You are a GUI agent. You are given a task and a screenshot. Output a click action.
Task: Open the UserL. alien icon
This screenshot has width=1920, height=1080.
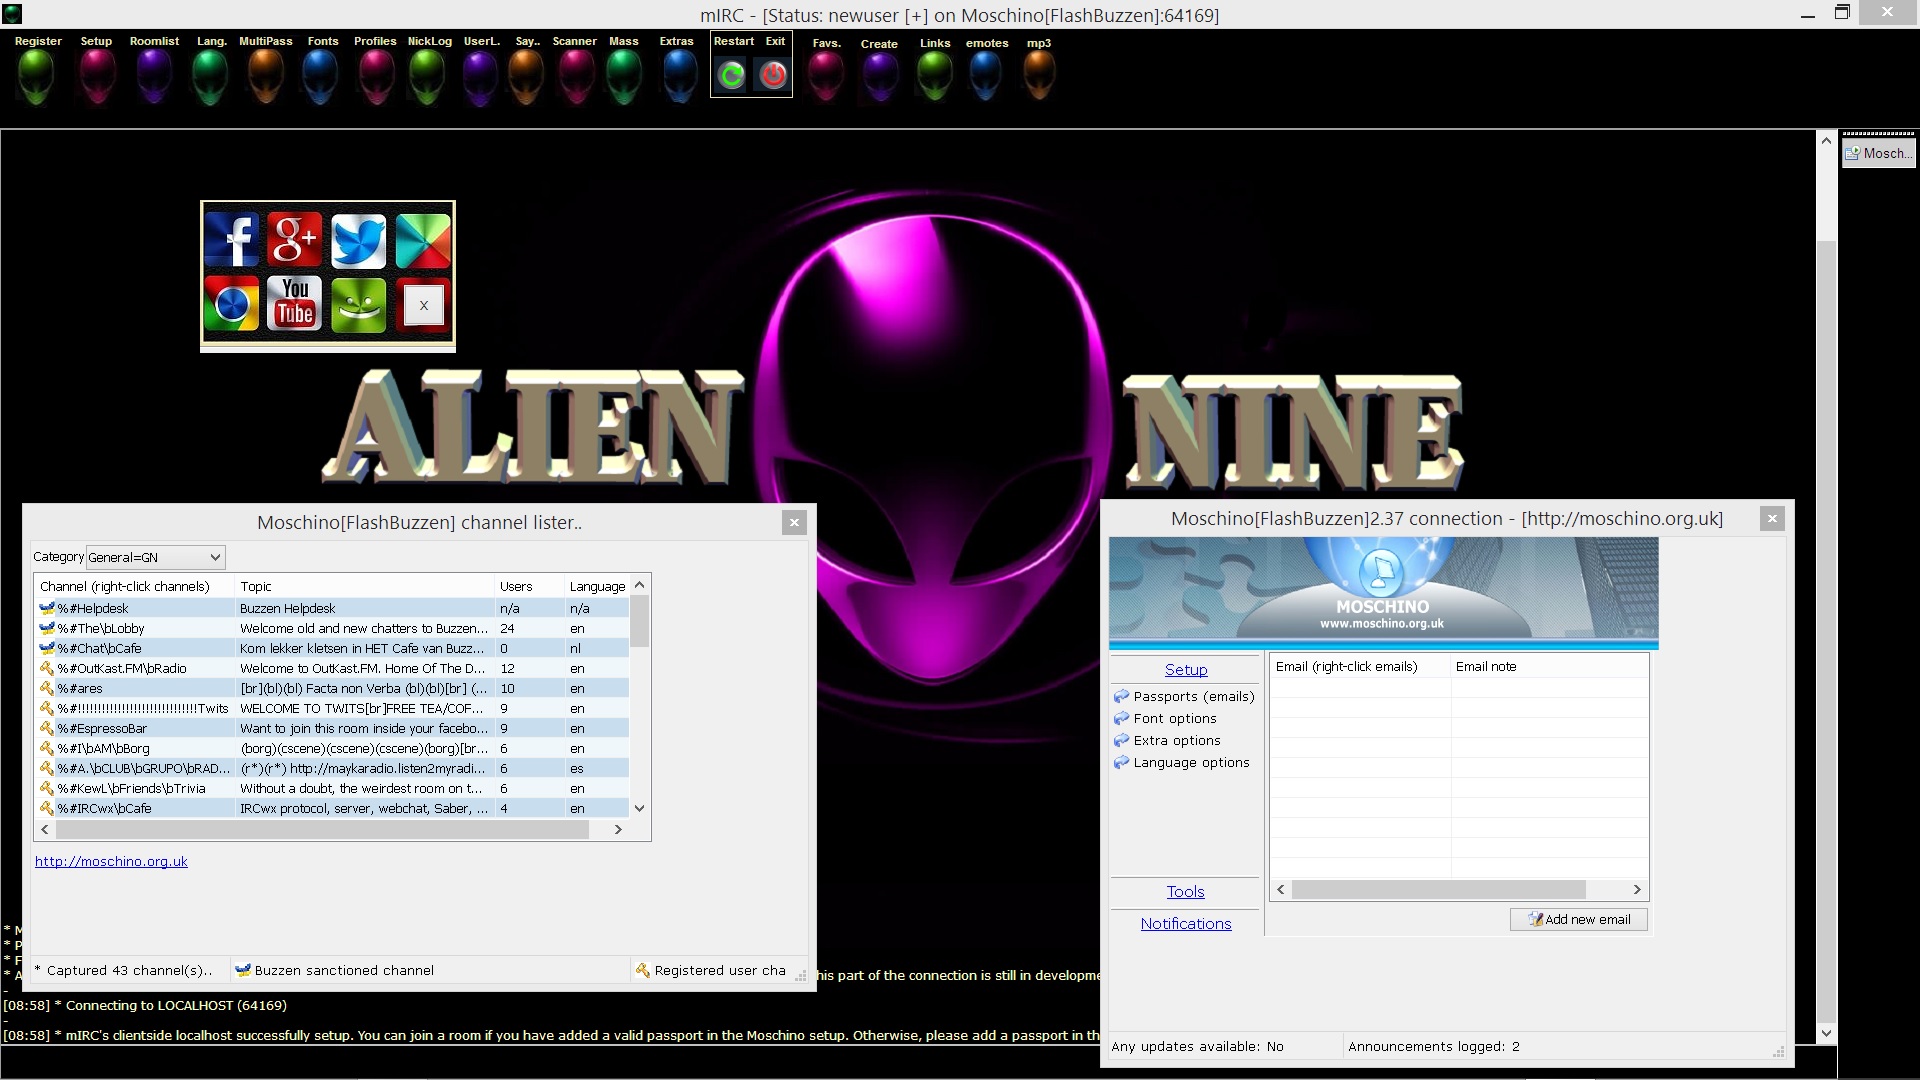pos(480,76)
